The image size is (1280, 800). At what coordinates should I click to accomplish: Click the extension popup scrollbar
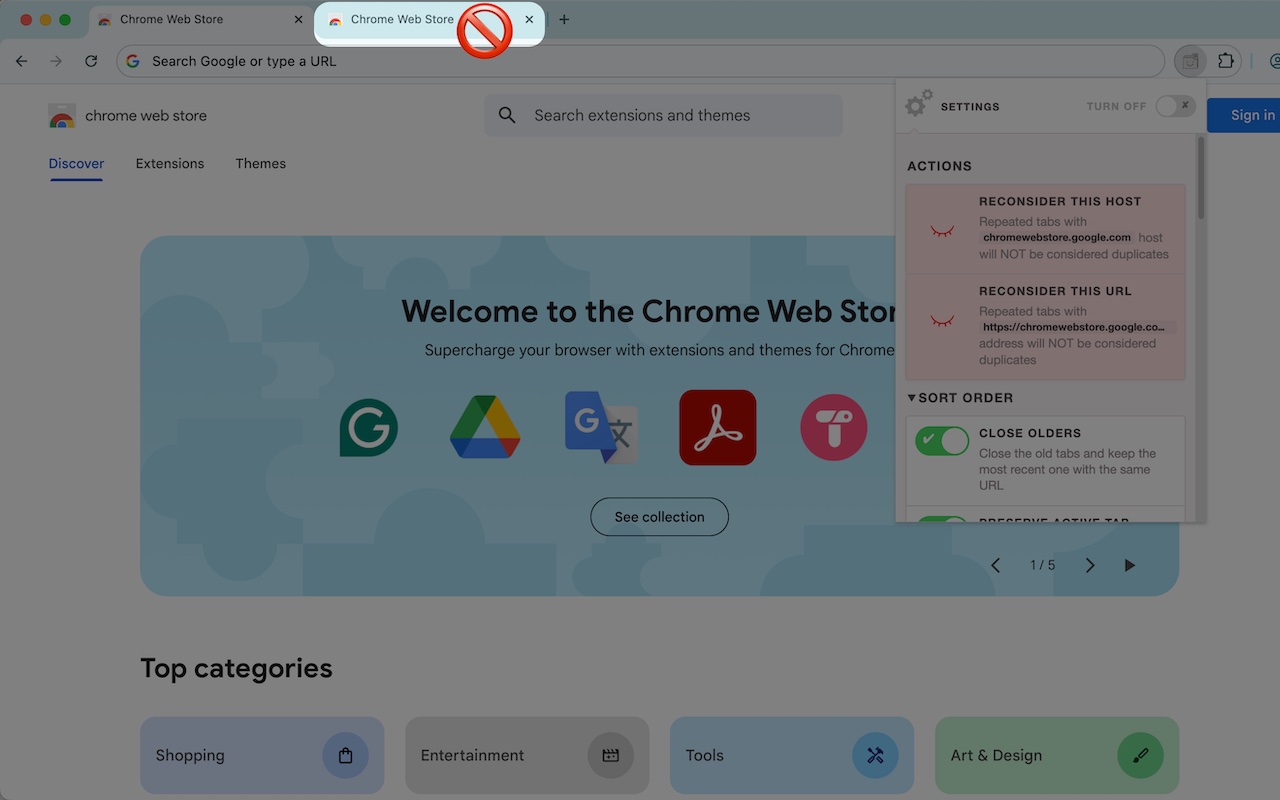[1201, 178]
